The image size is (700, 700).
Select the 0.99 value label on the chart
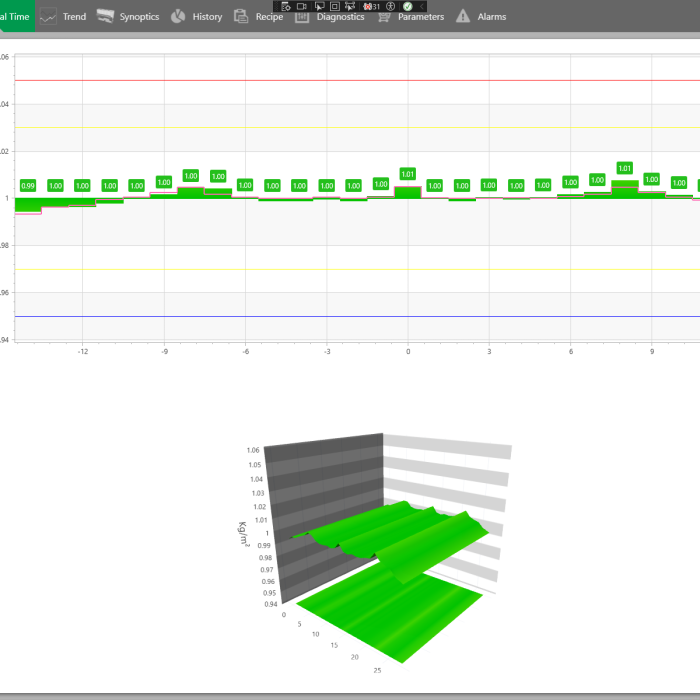[28, 185]
